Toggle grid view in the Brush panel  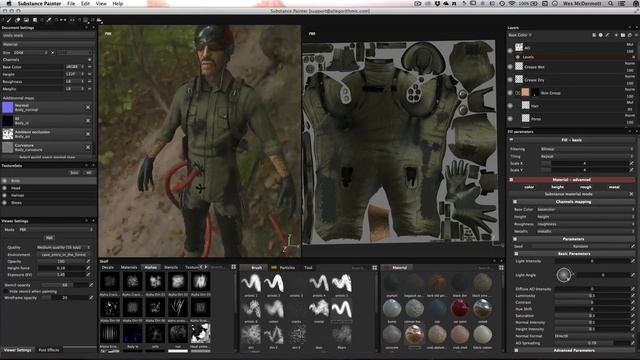[374, 268]
